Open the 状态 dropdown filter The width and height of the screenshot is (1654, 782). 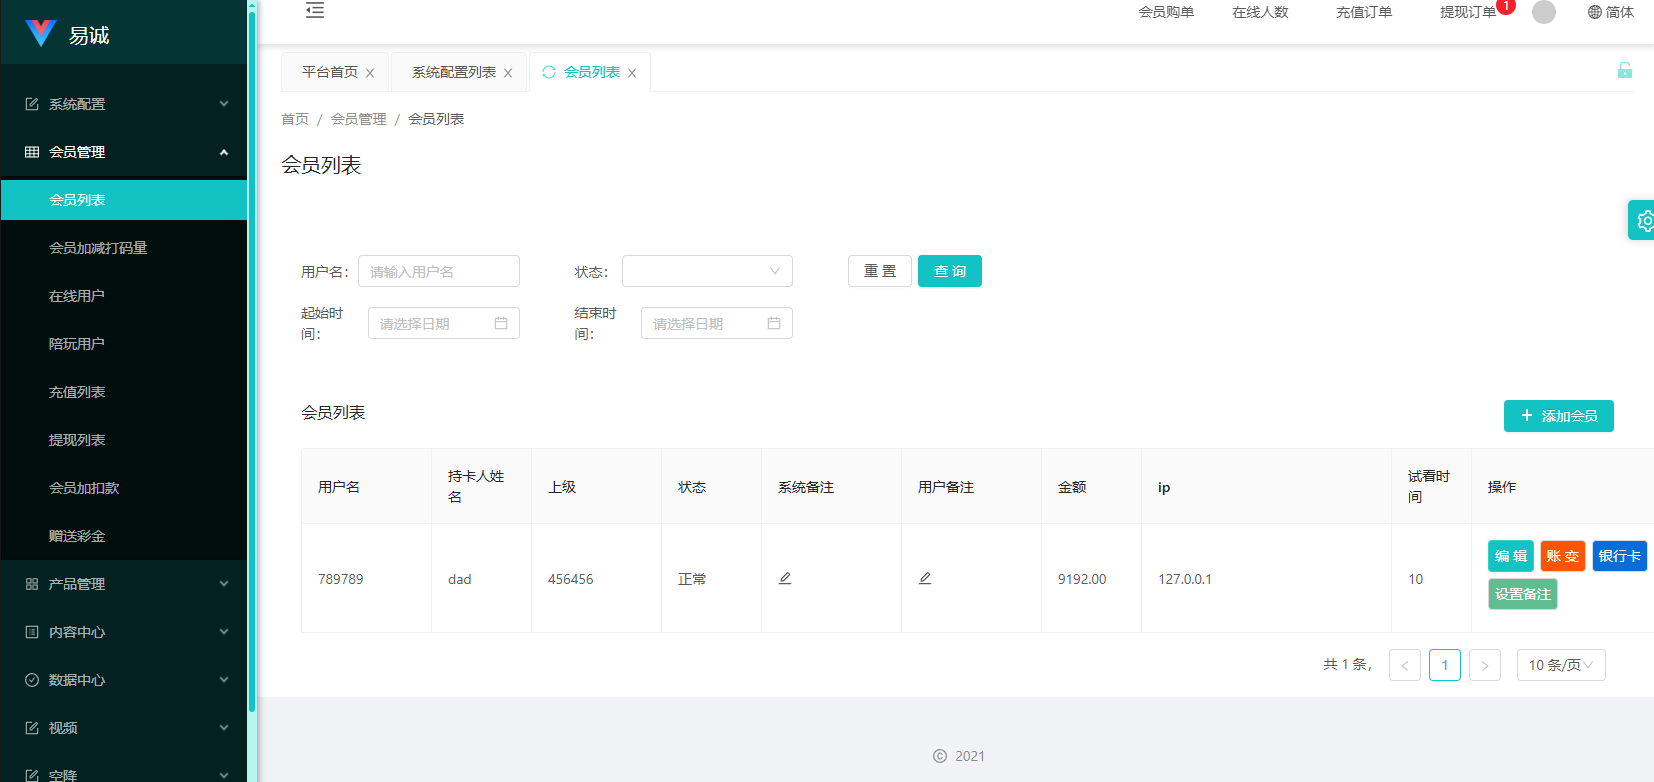[x=707, y=271]
